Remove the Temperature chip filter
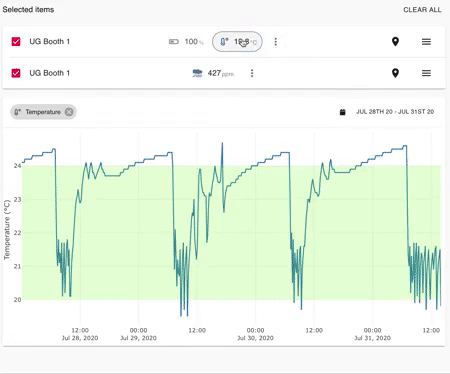Screen dimensions: 450x374 click(69, 112)
